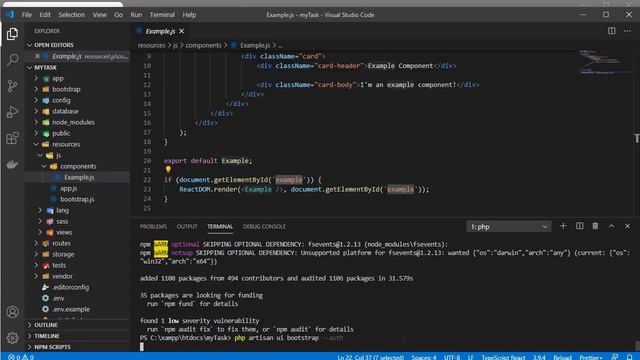This screenshot has height=360, width=640.
Task: Open the Search view in activity bar
Action: (12, 60)
